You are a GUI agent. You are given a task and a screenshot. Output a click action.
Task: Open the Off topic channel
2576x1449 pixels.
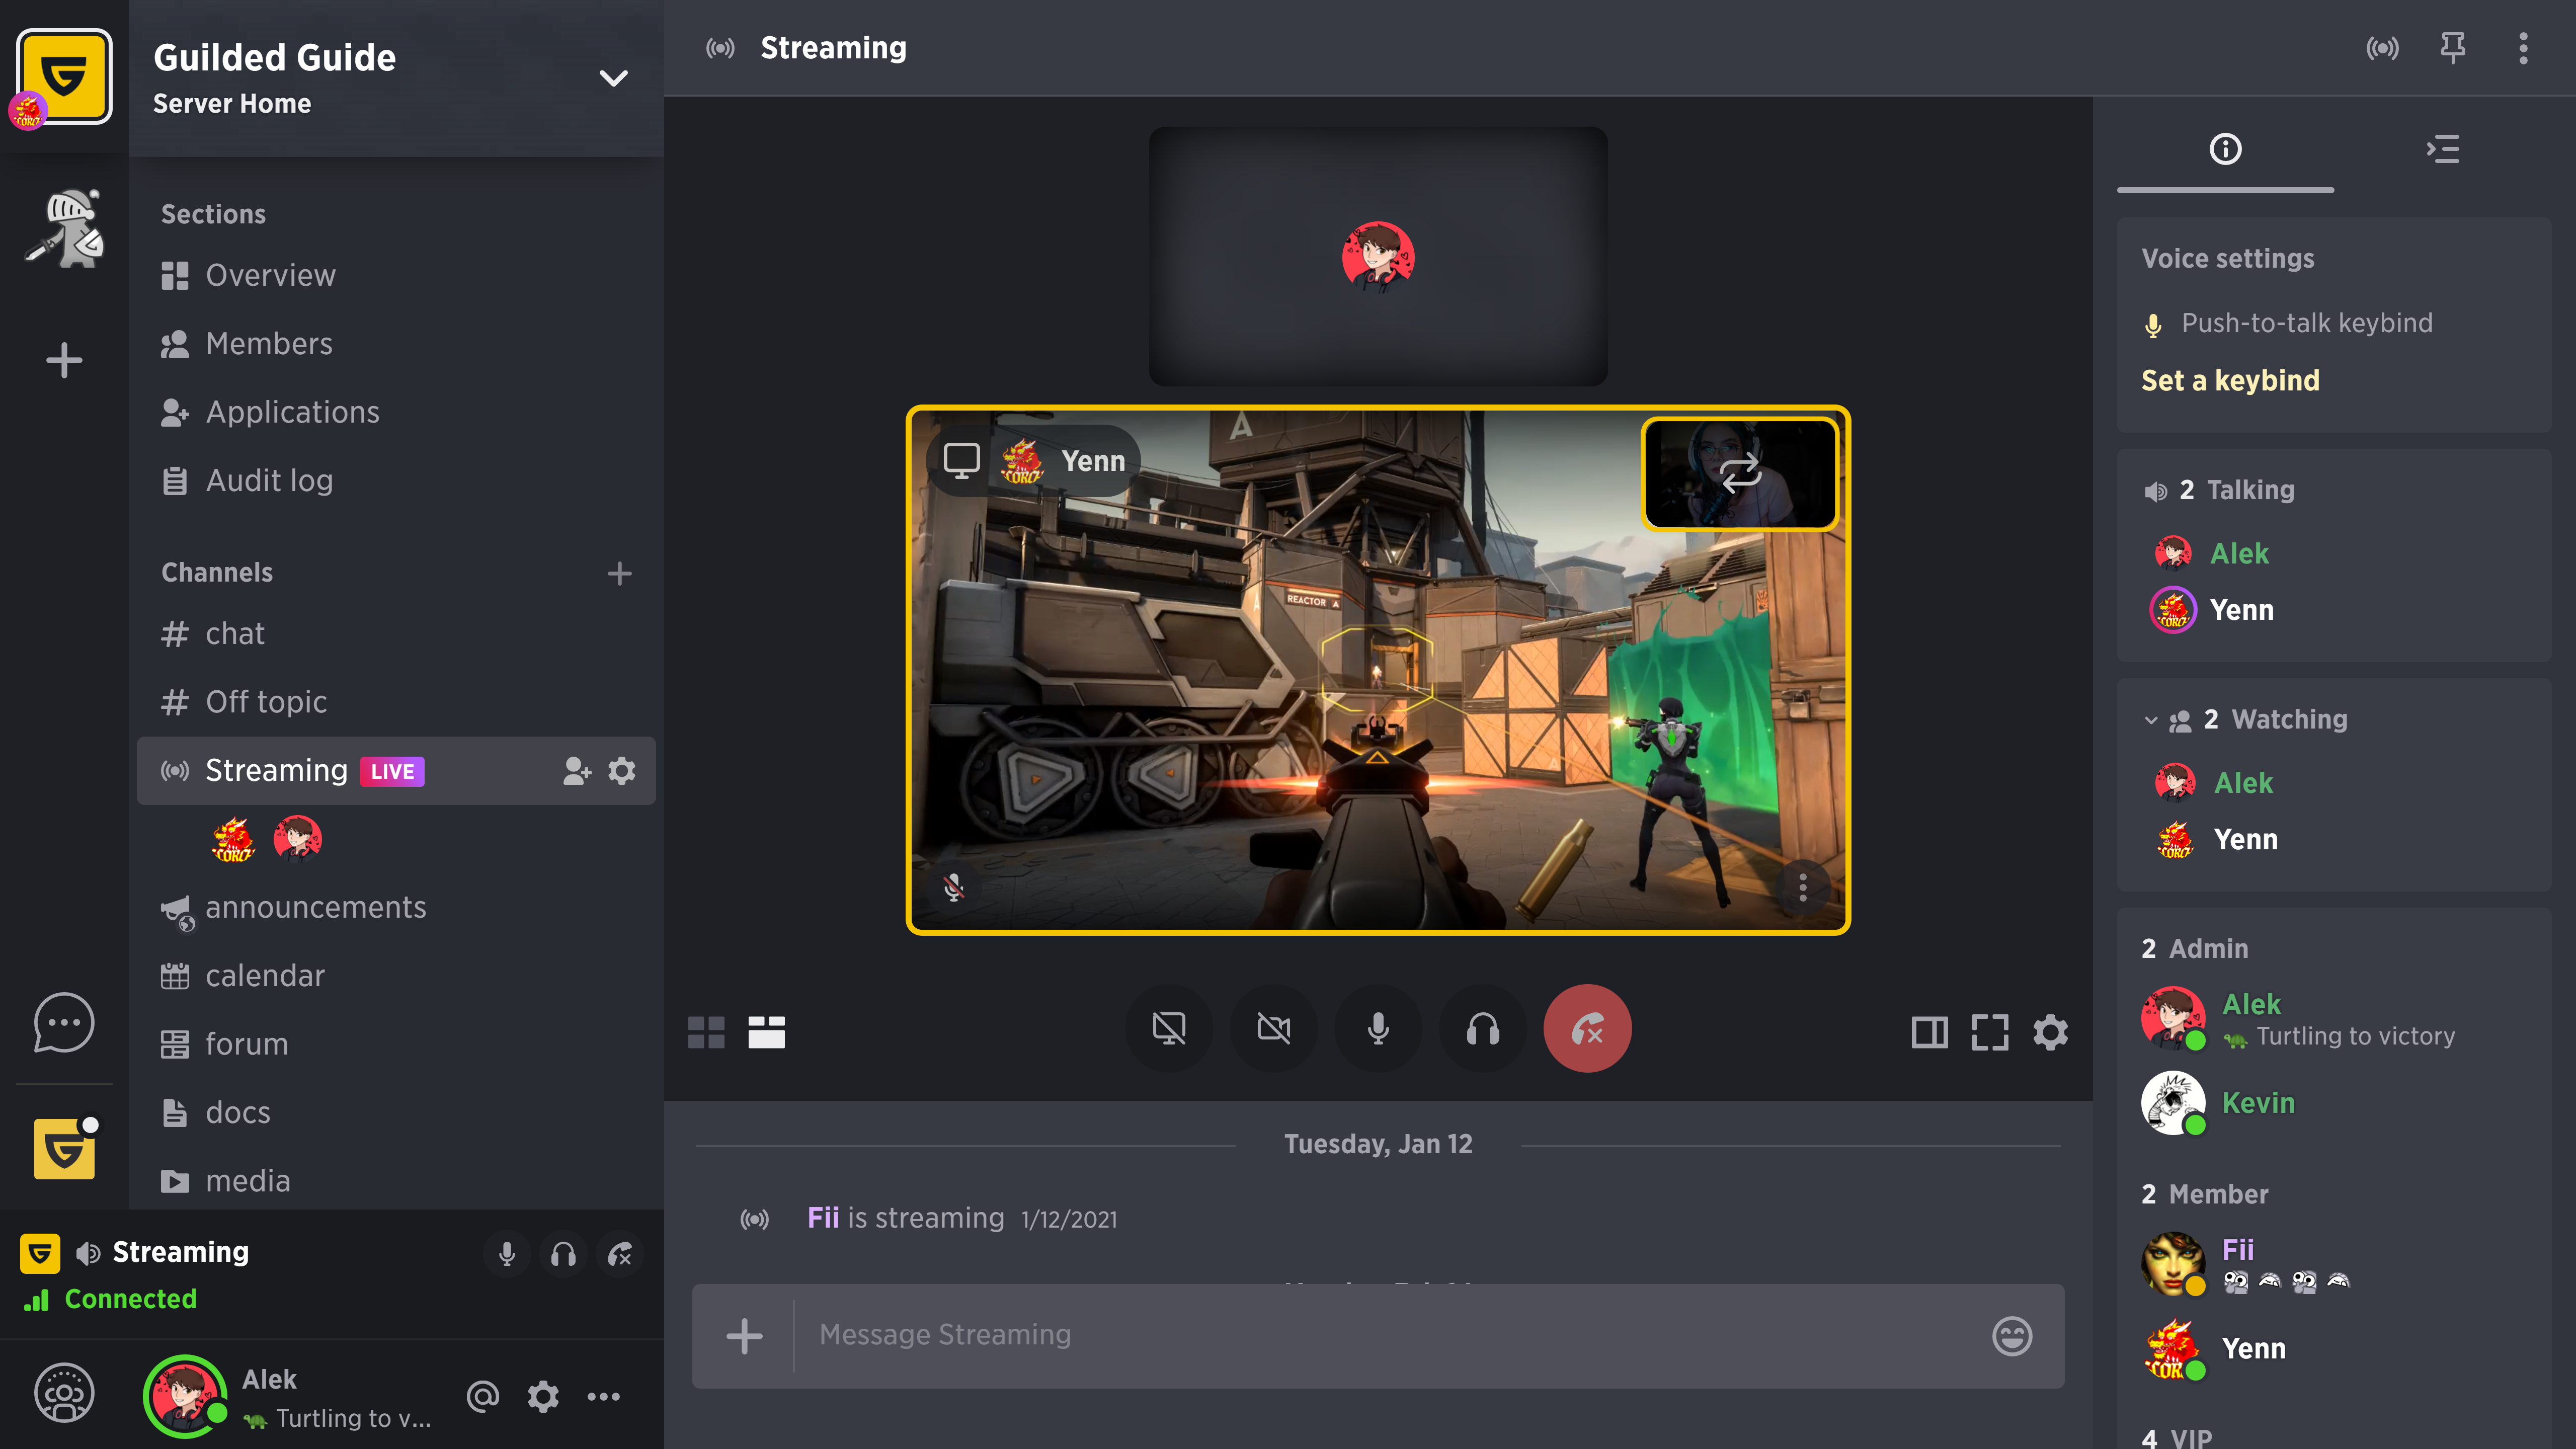coord(396,702)
